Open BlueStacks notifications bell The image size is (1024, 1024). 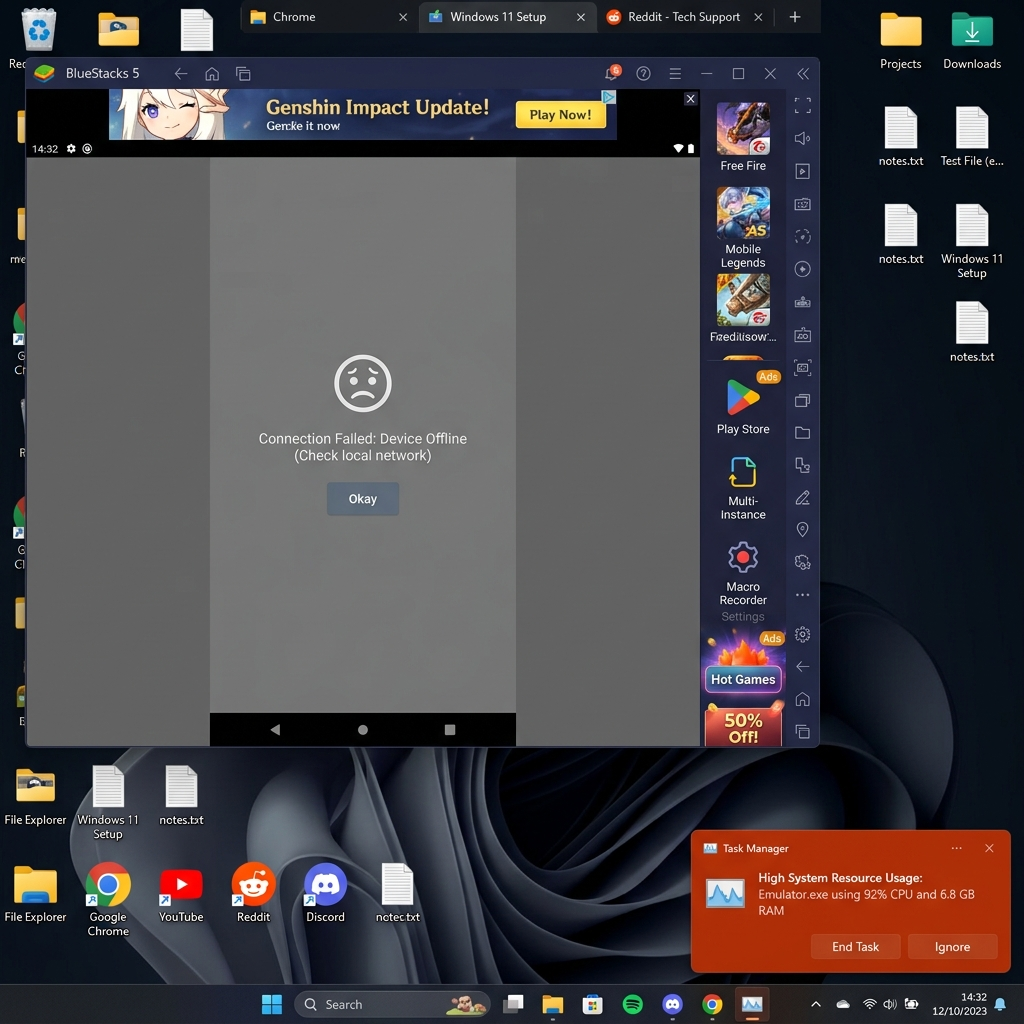(612, 72)
